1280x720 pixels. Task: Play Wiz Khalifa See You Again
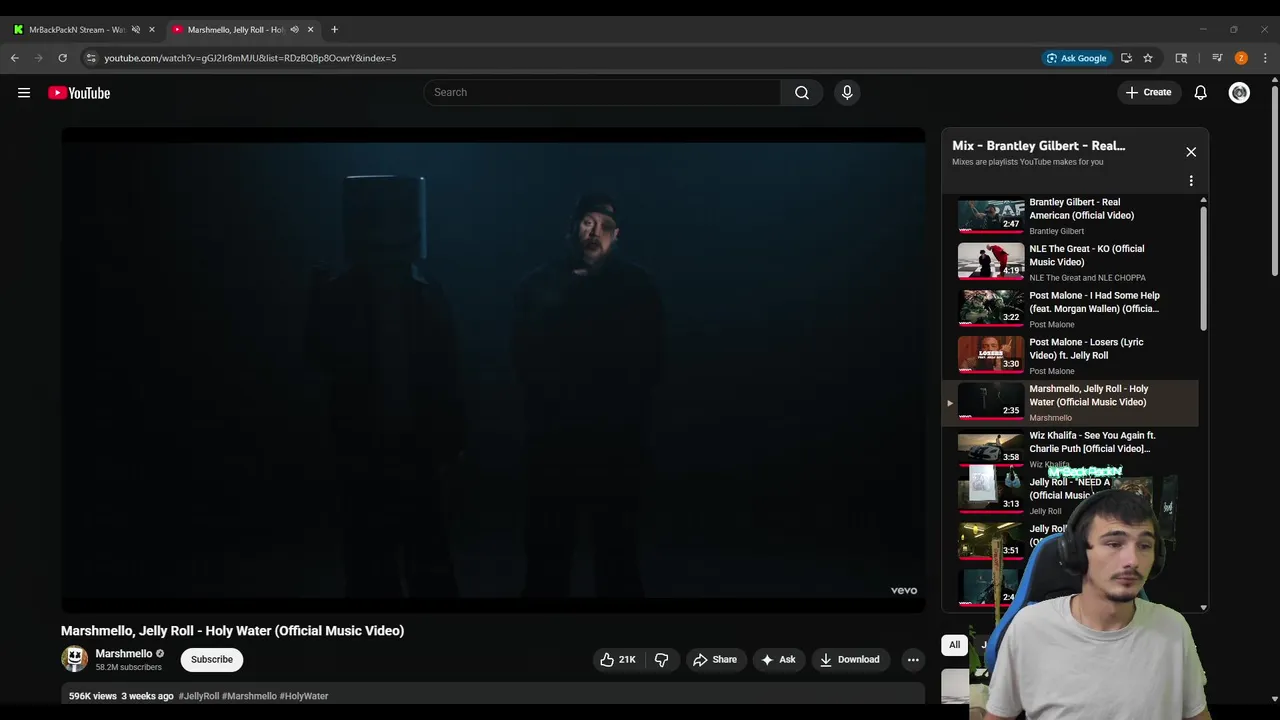click(1070, 449)
